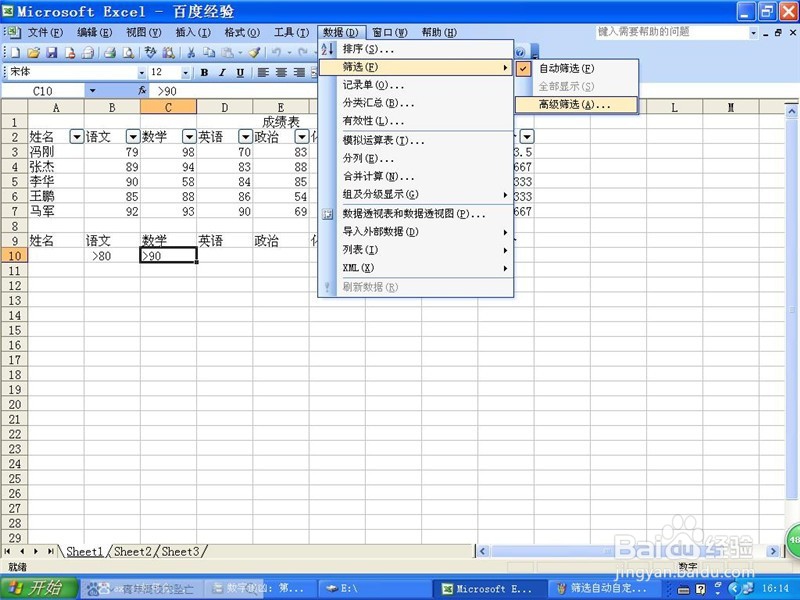This screenshot has width=800, height=600.
Task: Open the 语文 column filter dropdown
Action: [x=133, y=137]
